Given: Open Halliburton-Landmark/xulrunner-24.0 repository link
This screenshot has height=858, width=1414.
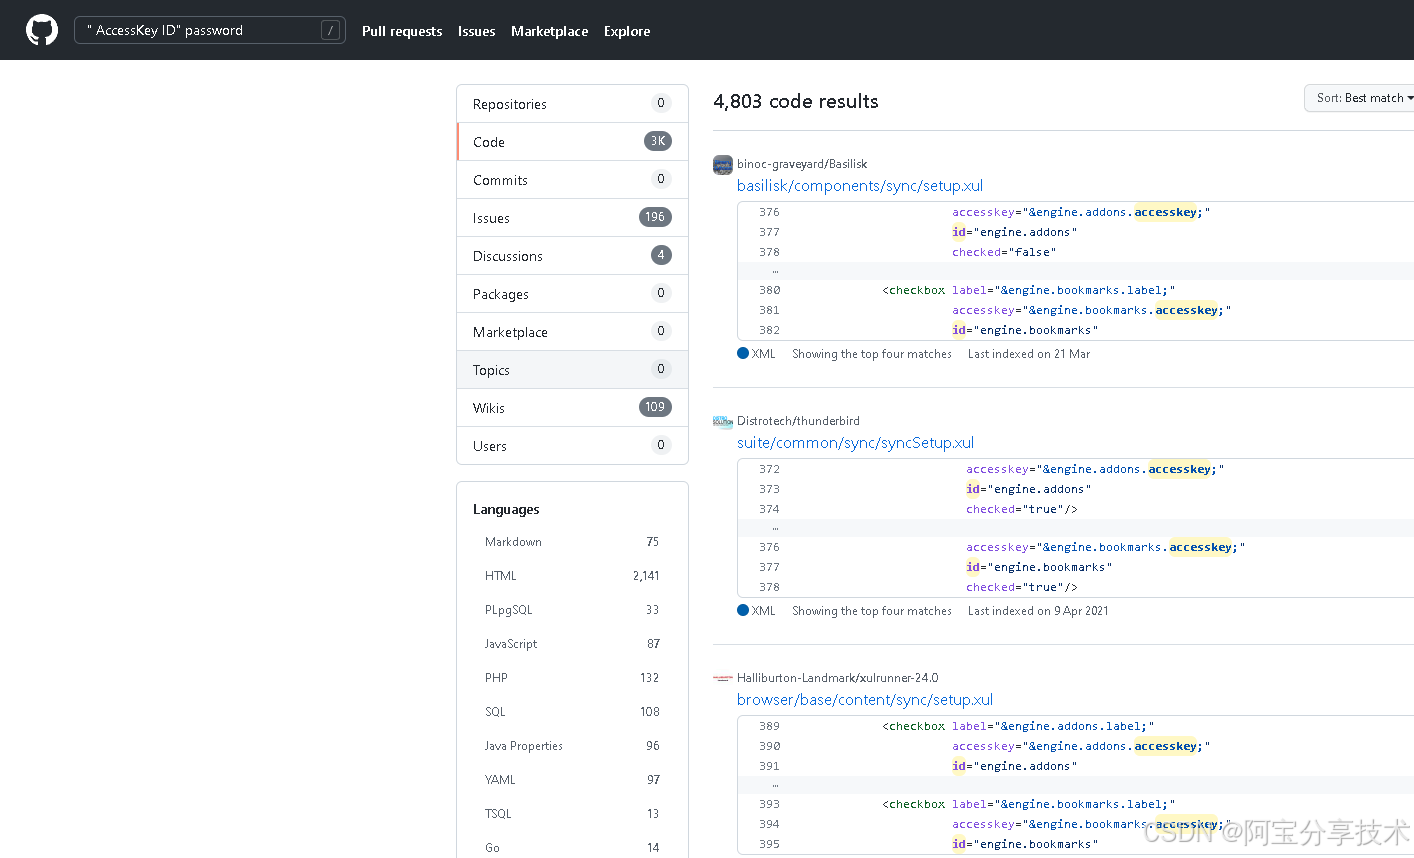Looking at the screenshot, I should [838, 678].
